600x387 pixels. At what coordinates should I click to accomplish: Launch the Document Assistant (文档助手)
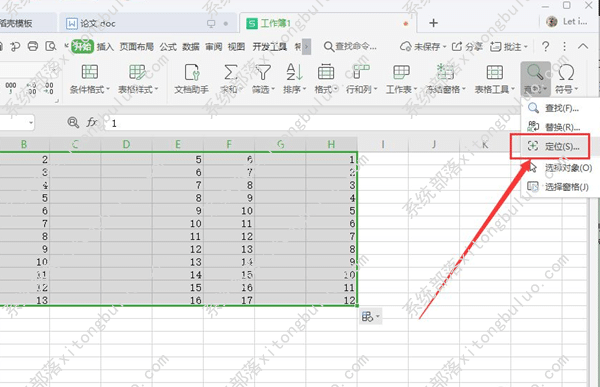(191, 79)
